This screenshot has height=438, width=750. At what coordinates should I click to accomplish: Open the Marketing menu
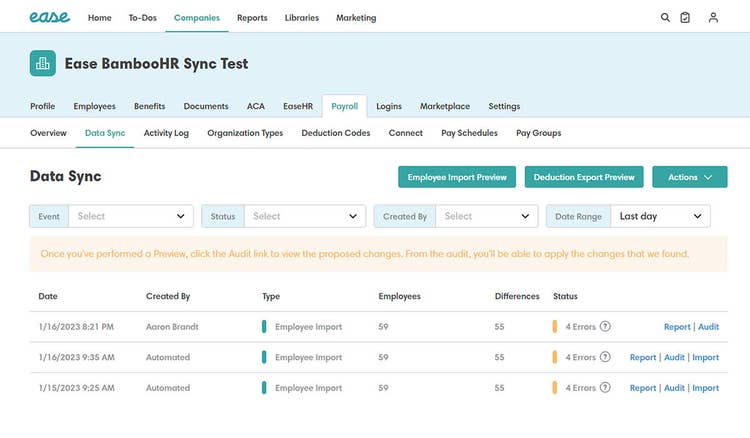[x=356, y=18]
